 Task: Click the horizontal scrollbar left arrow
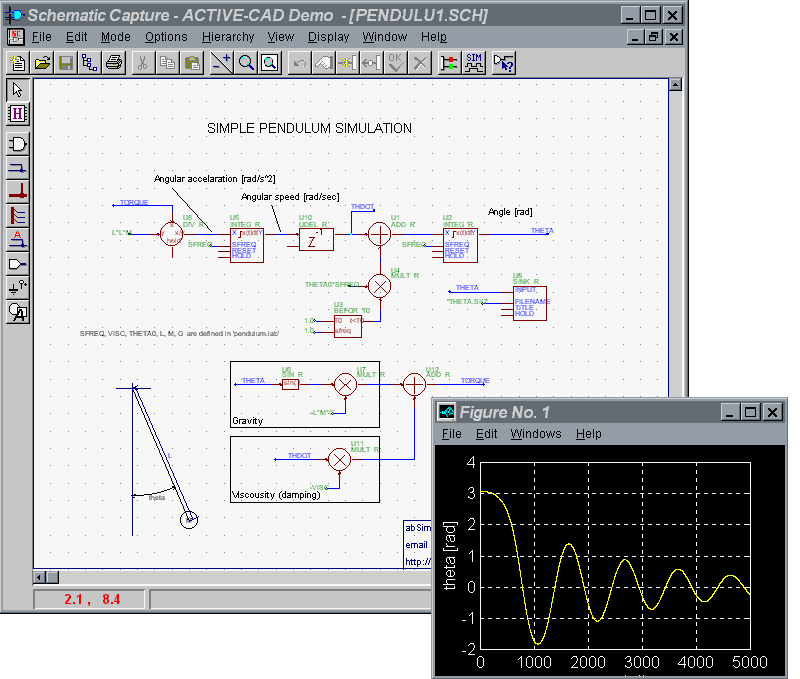[x=40, y=577]
